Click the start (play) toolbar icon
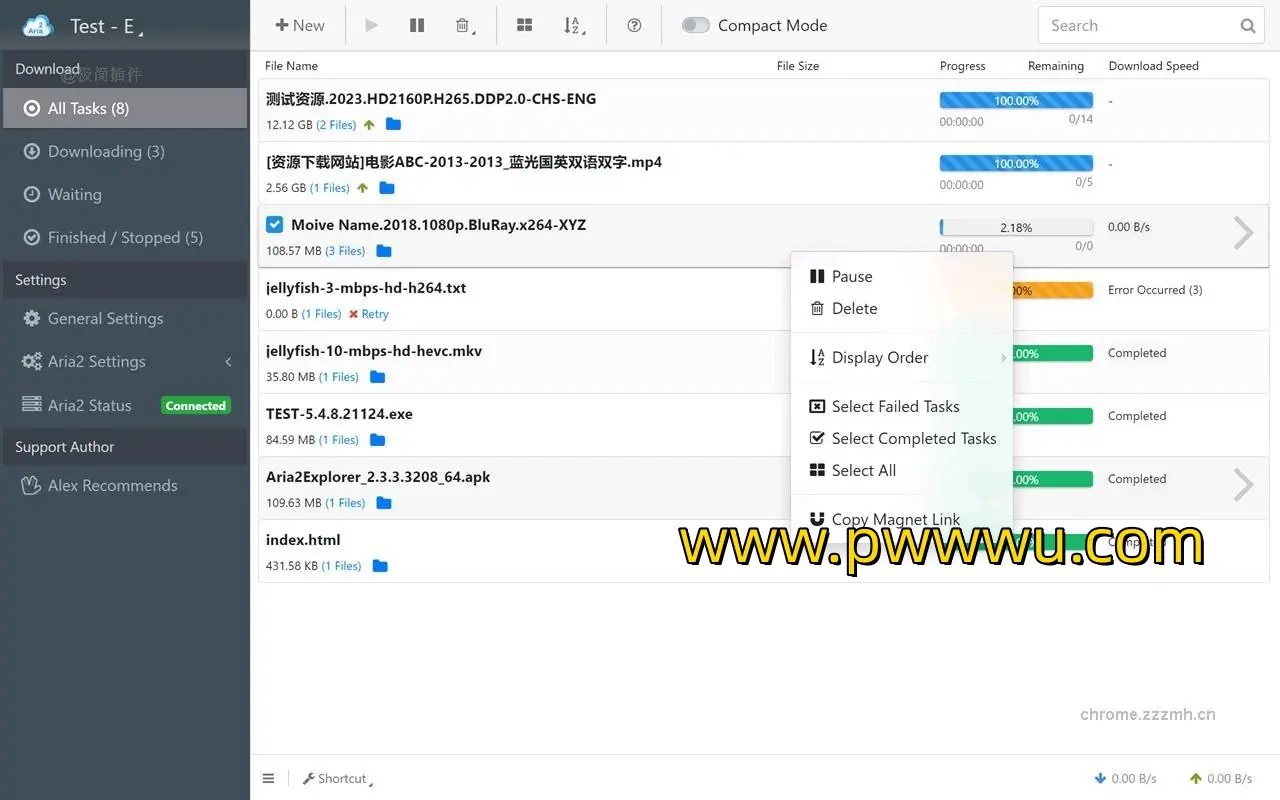This screenshot has height=800, width=1280. coord(372,26)
